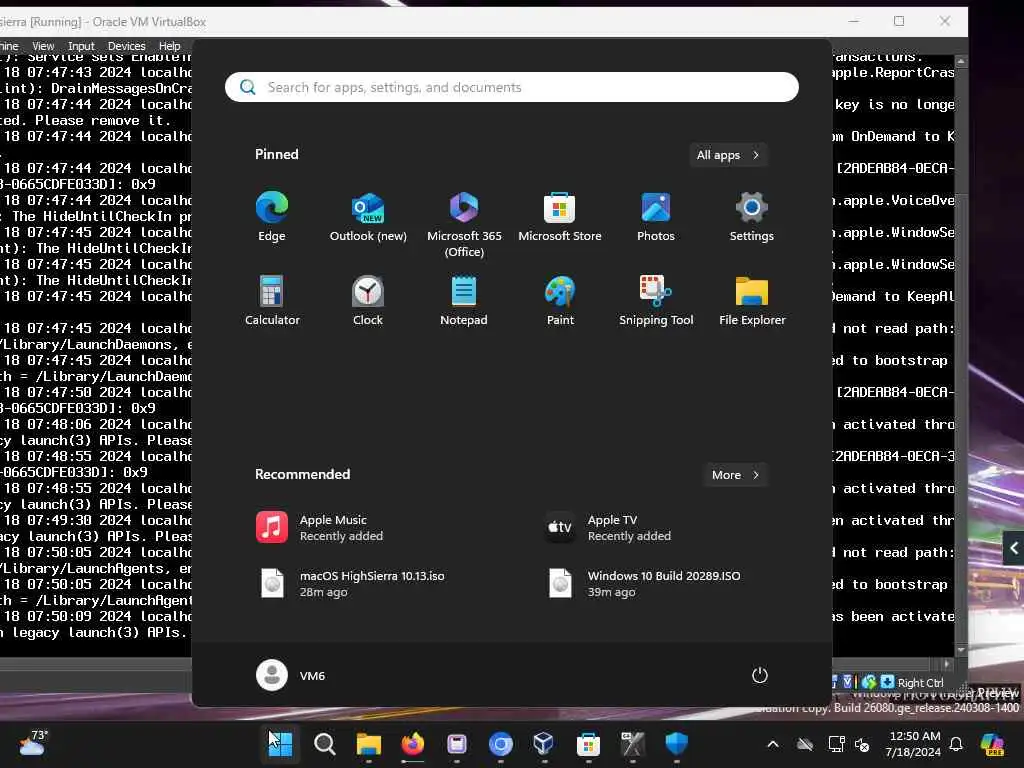Expand the side panel arrow at screen edge
1024x768 pixels.
(x=1014, y=548)
